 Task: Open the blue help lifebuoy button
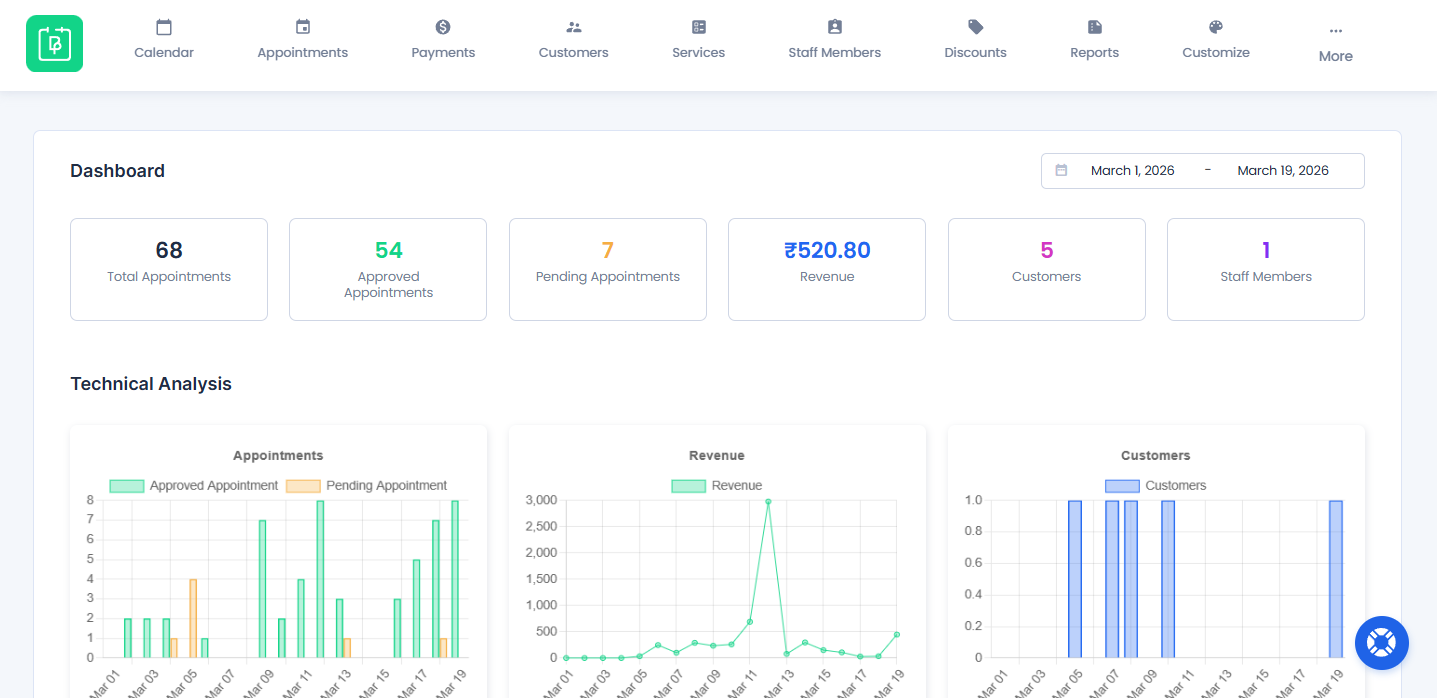coord(1381,642)
